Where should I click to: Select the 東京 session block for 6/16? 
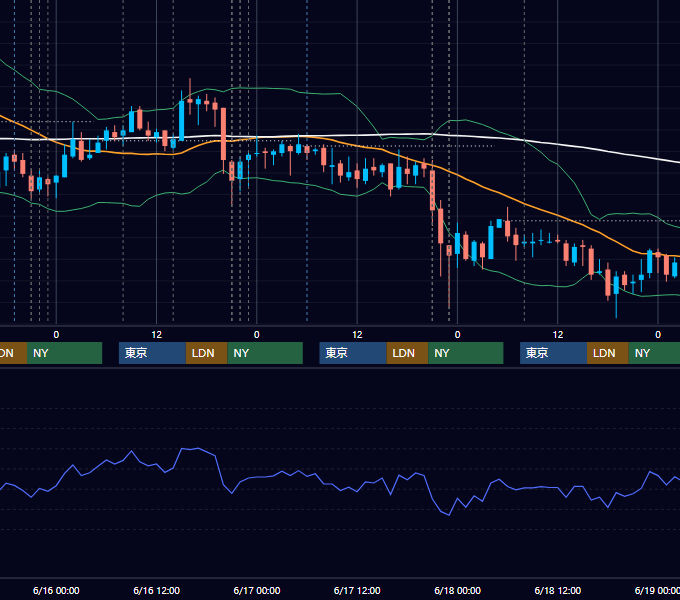(152, 353)
